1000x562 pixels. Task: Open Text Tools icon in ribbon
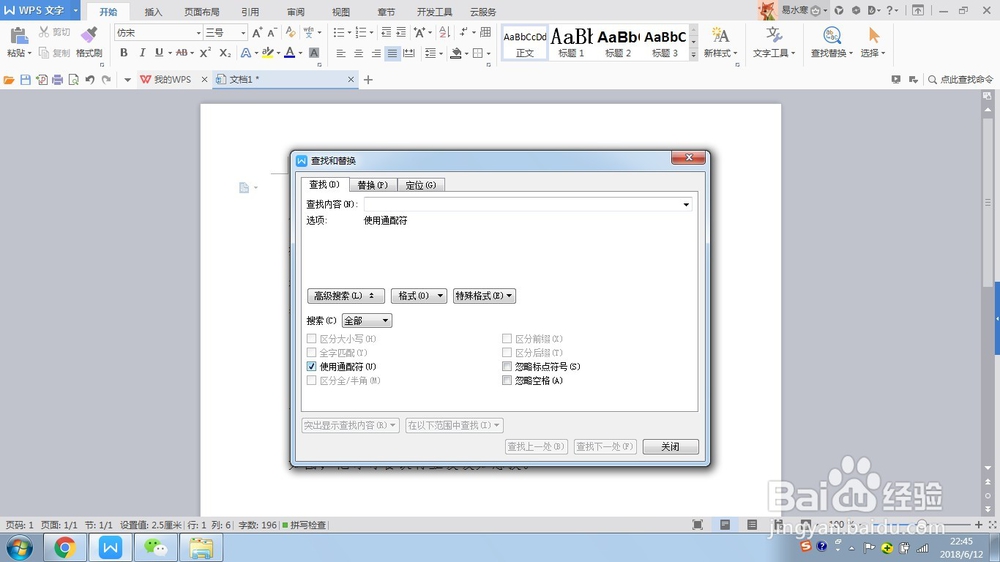774,36
